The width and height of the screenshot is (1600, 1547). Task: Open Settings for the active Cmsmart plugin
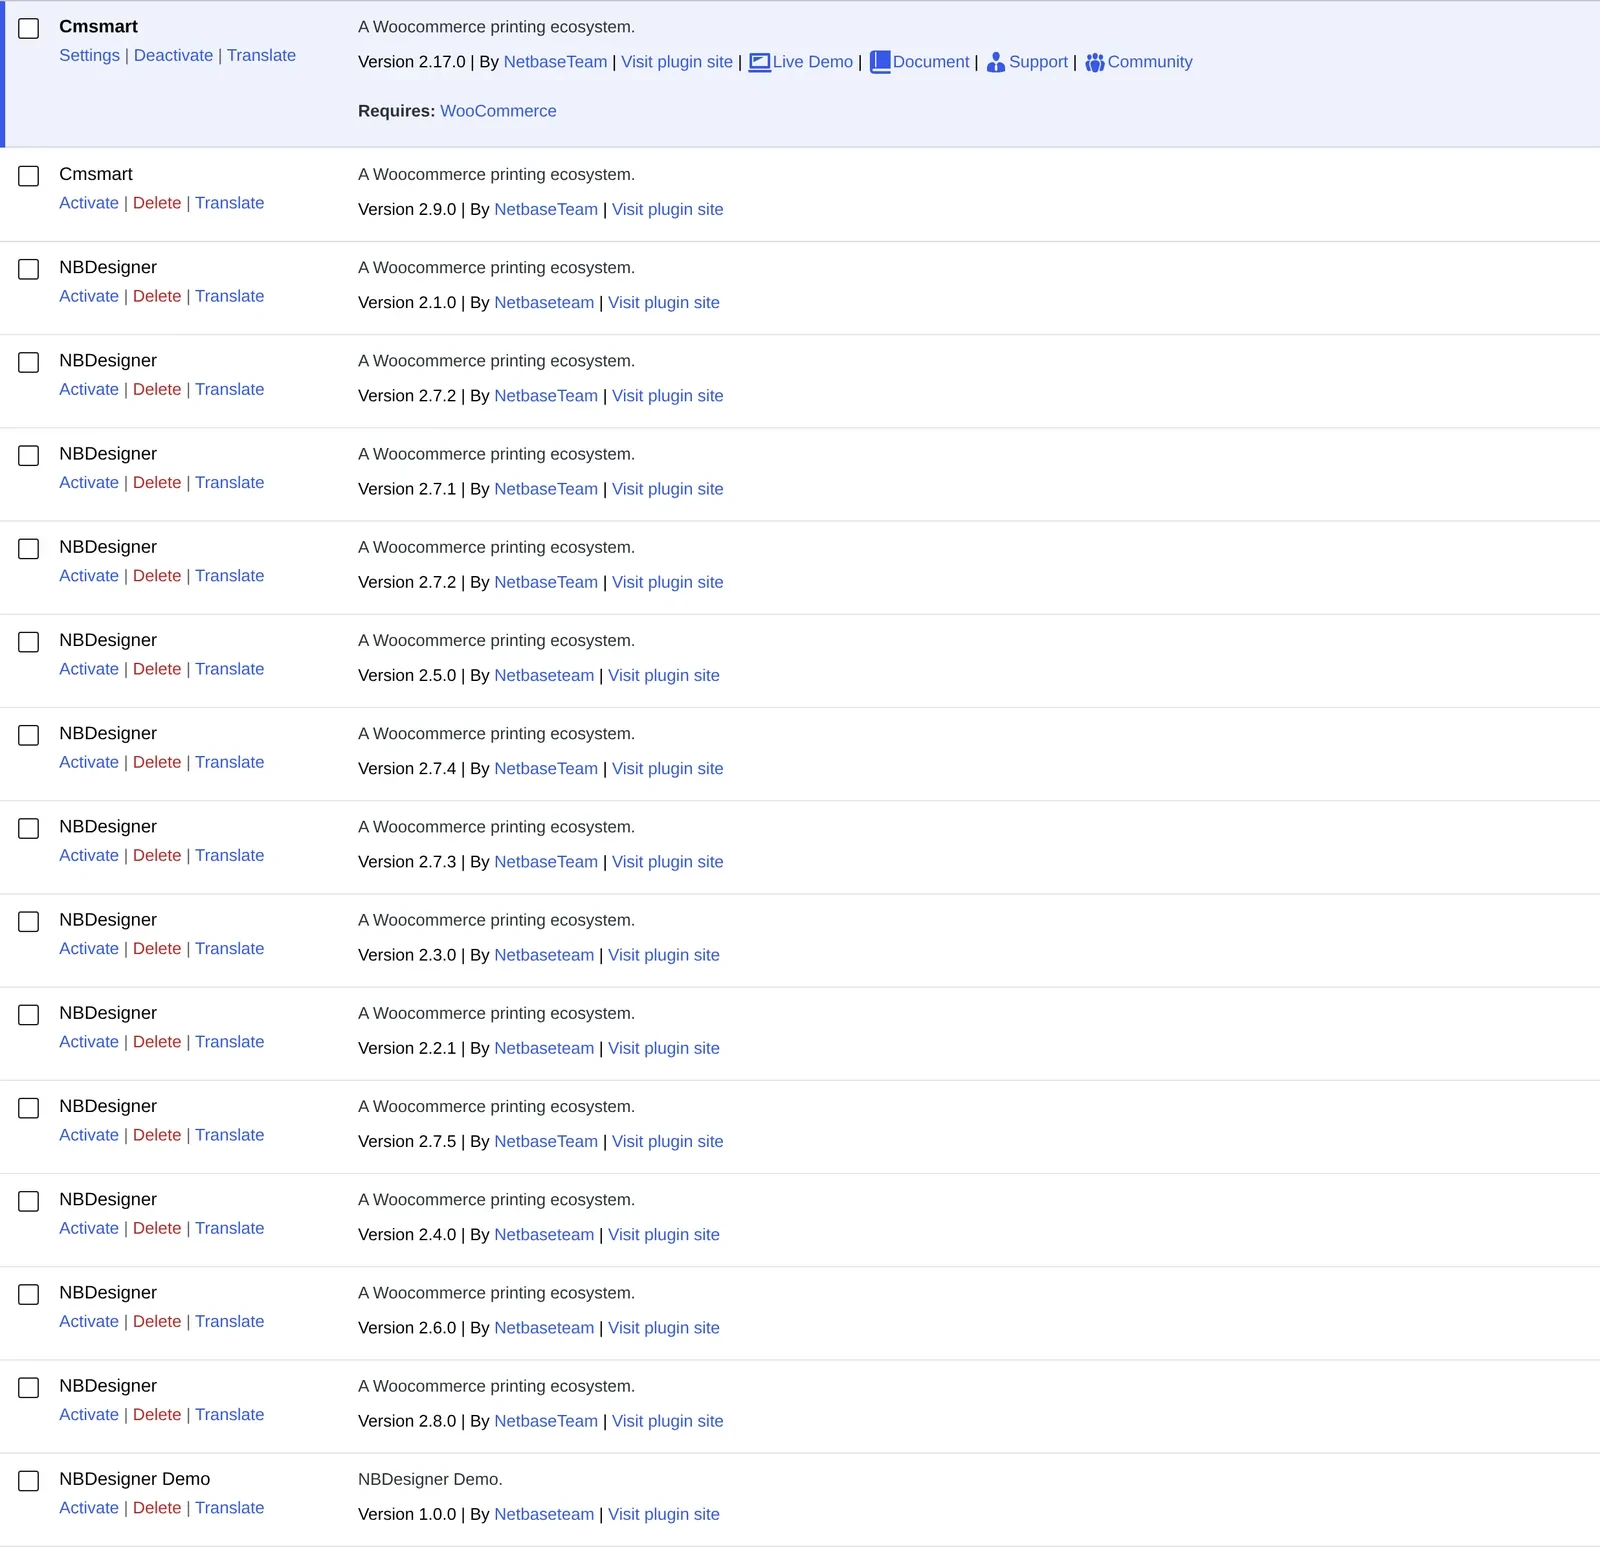tap(89, 55)
